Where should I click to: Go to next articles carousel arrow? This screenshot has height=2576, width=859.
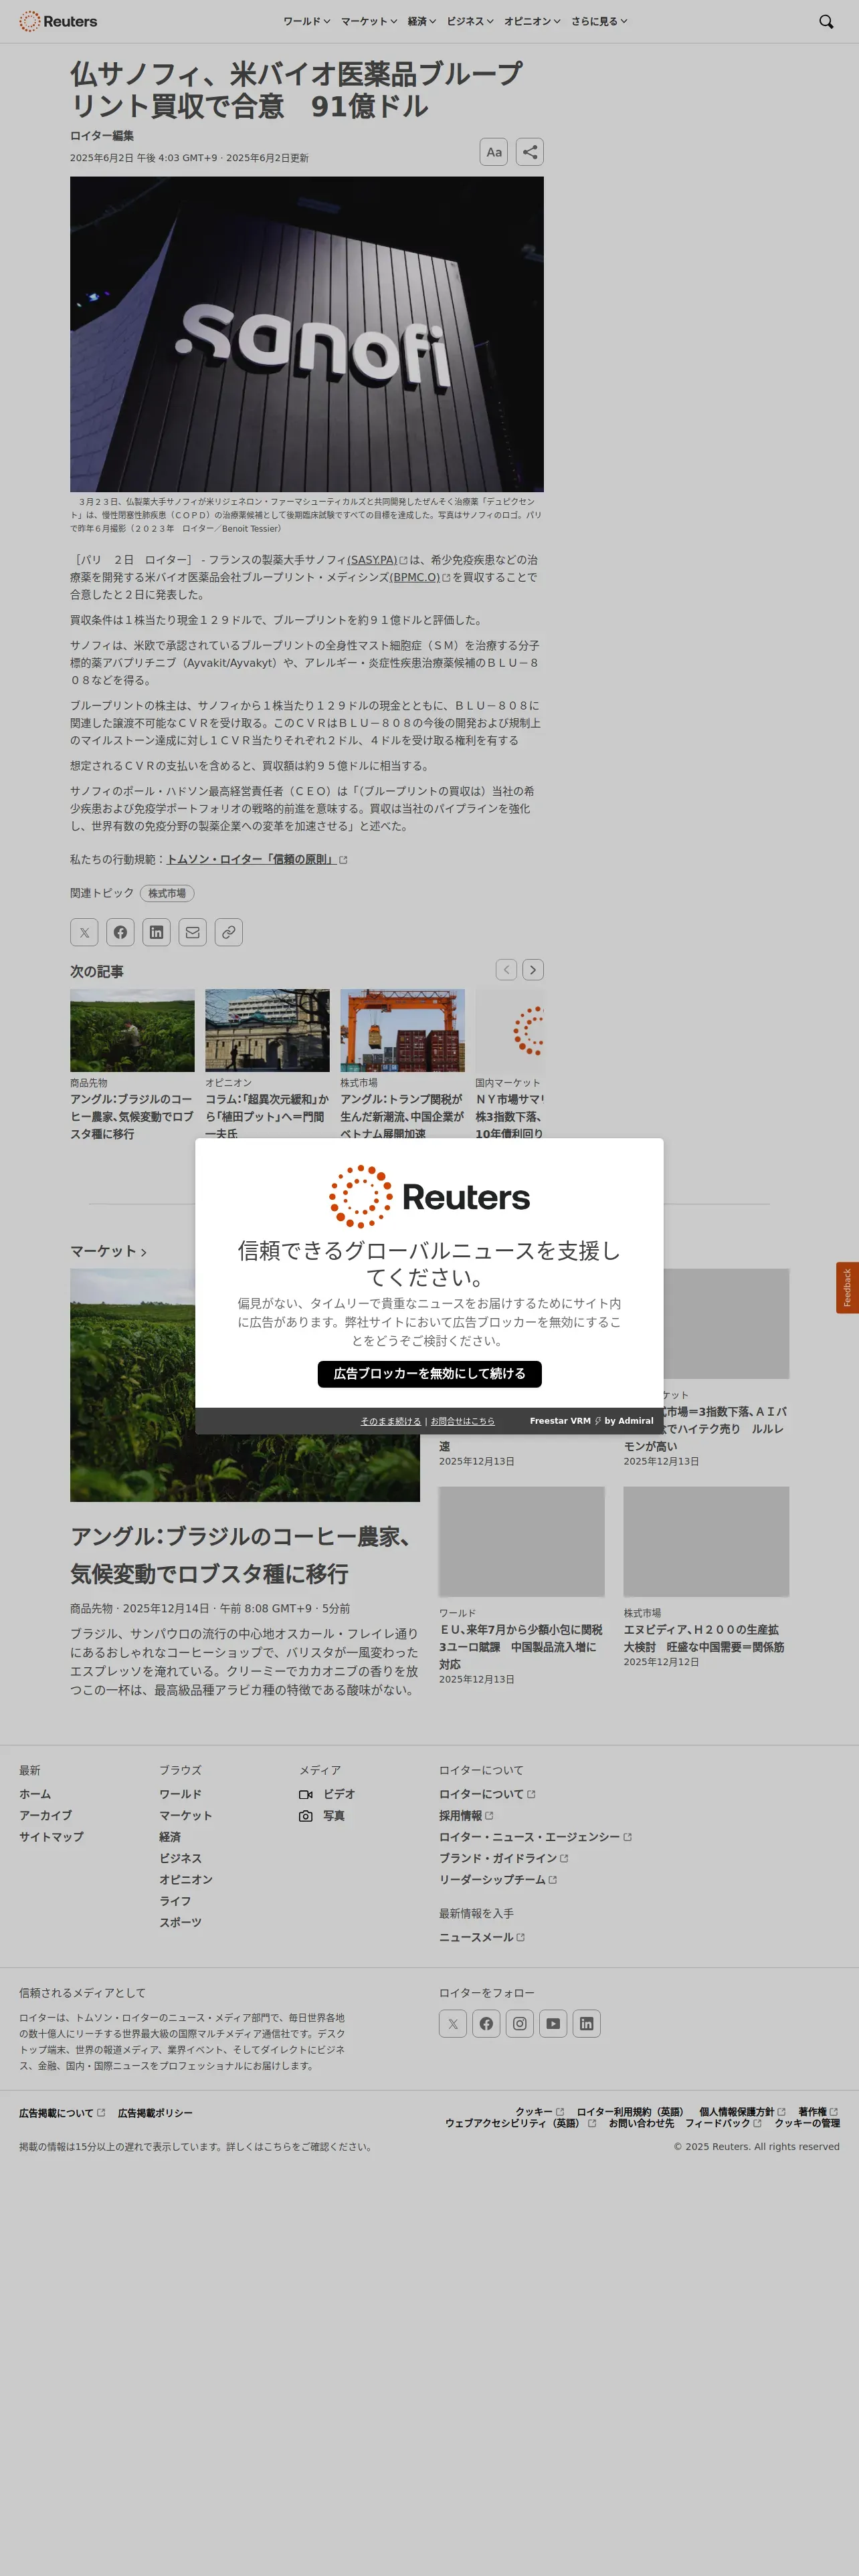[x=533, y=969]
